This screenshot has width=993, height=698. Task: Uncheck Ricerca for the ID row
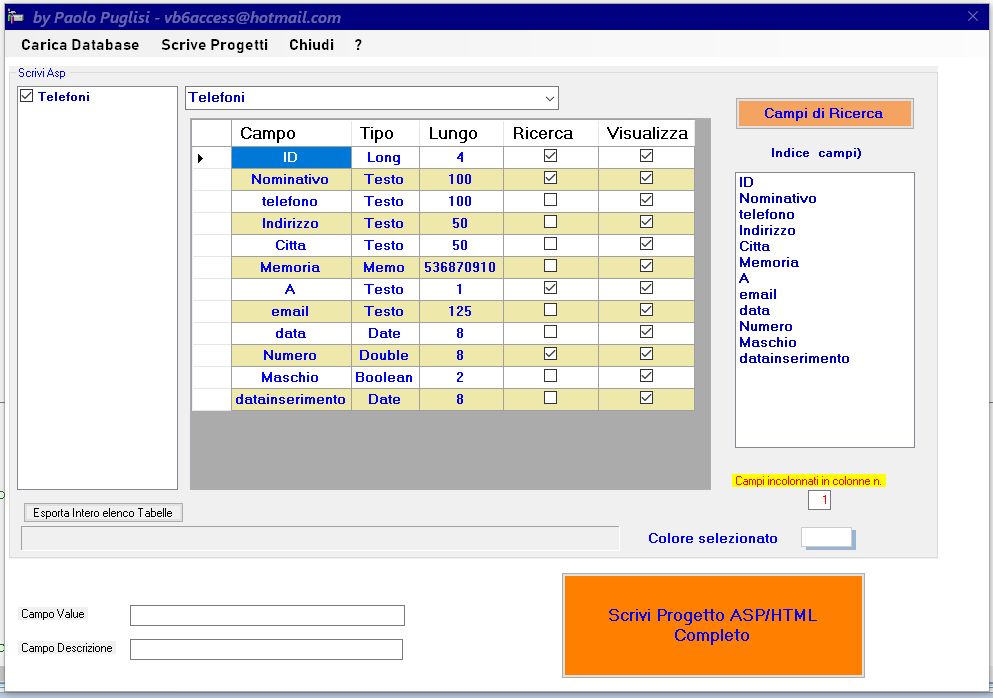[x=550, y=156]
